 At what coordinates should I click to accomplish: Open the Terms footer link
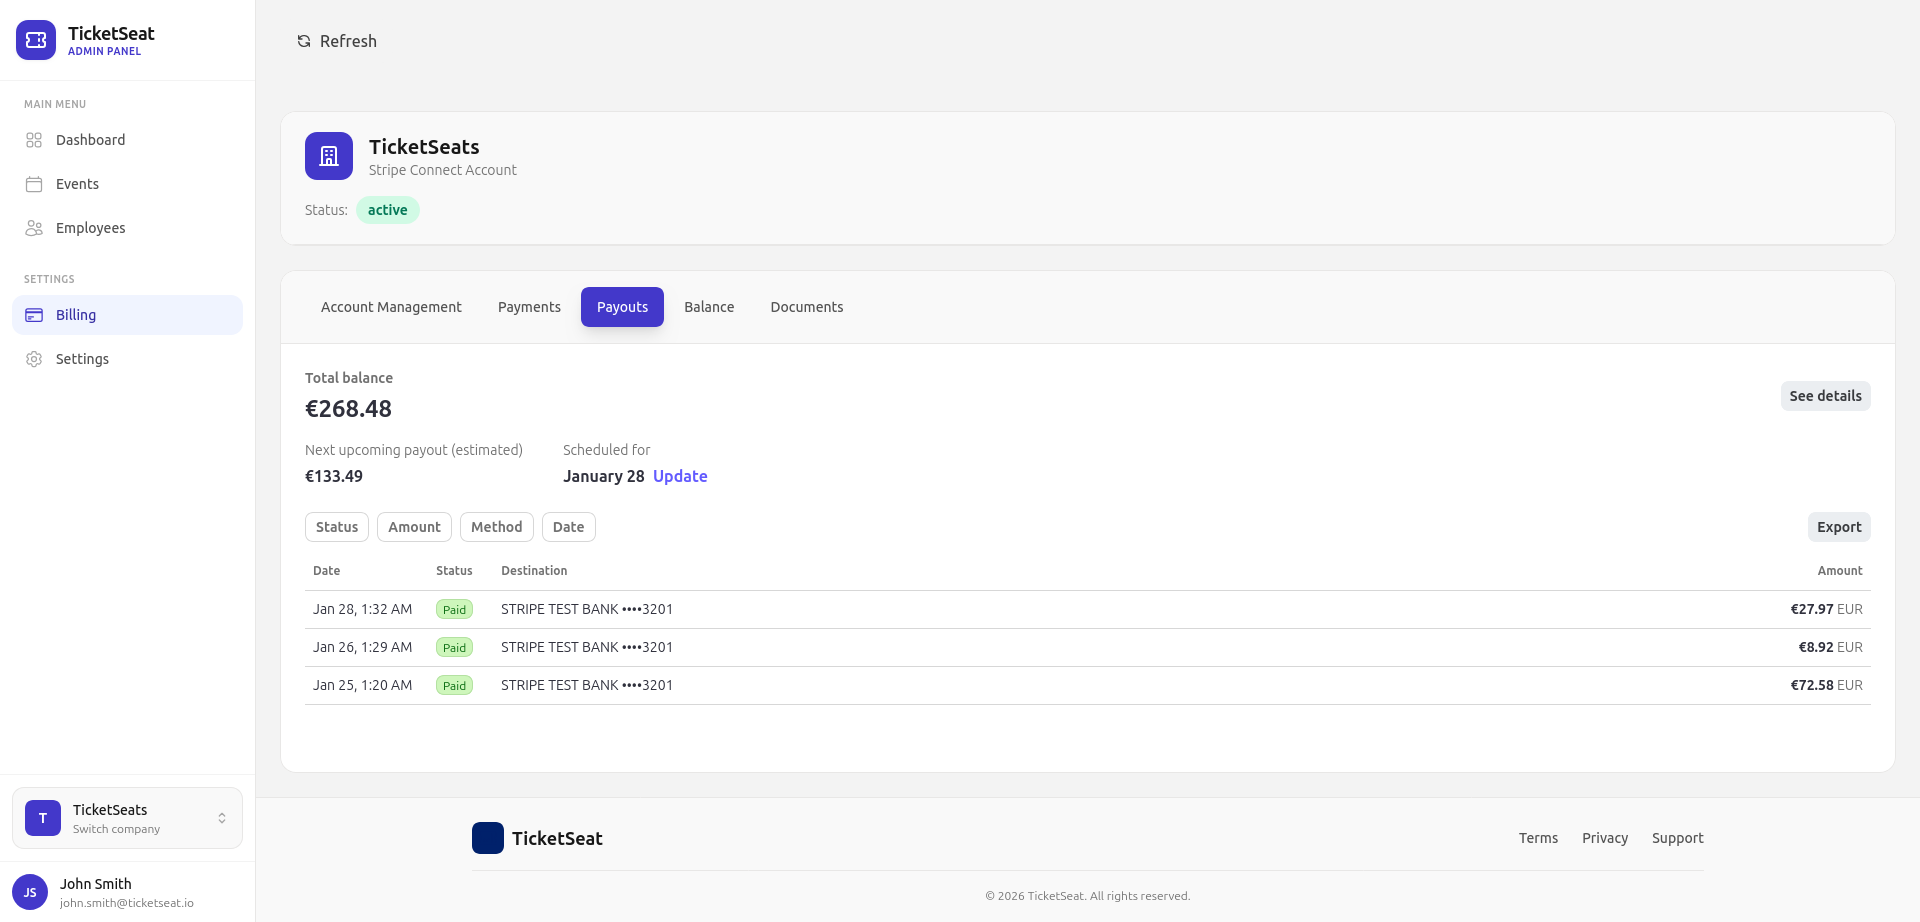(x=1538, y=838)
